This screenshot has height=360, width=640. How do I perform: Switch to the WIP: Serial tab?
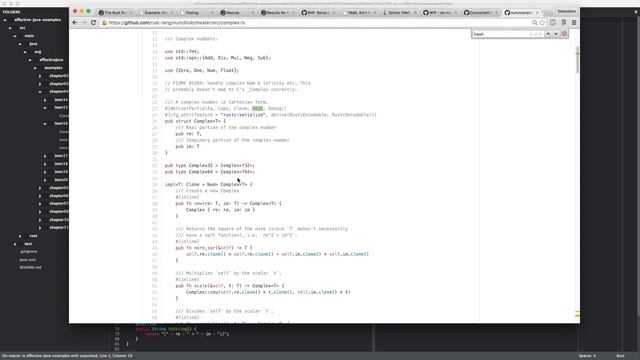(x=318, y=13)
